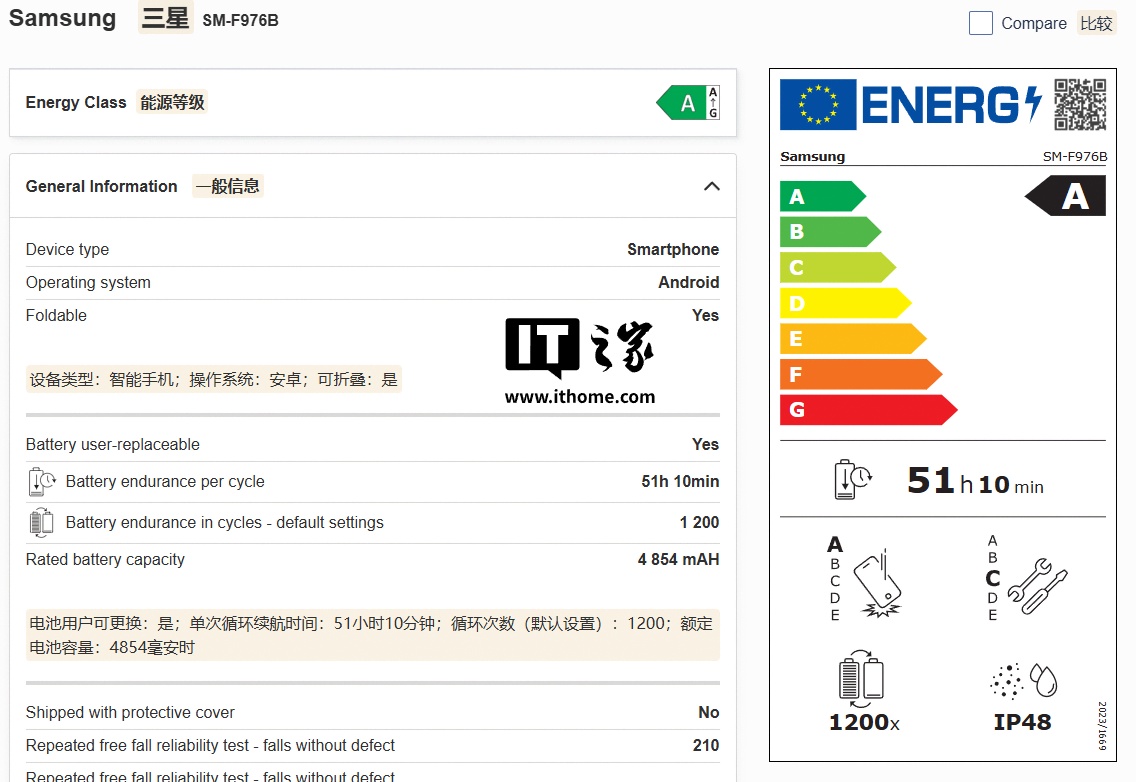Collapse the General Information section
The height and width of the screenshot is (782, 1136).
click(x=711, y=186)
